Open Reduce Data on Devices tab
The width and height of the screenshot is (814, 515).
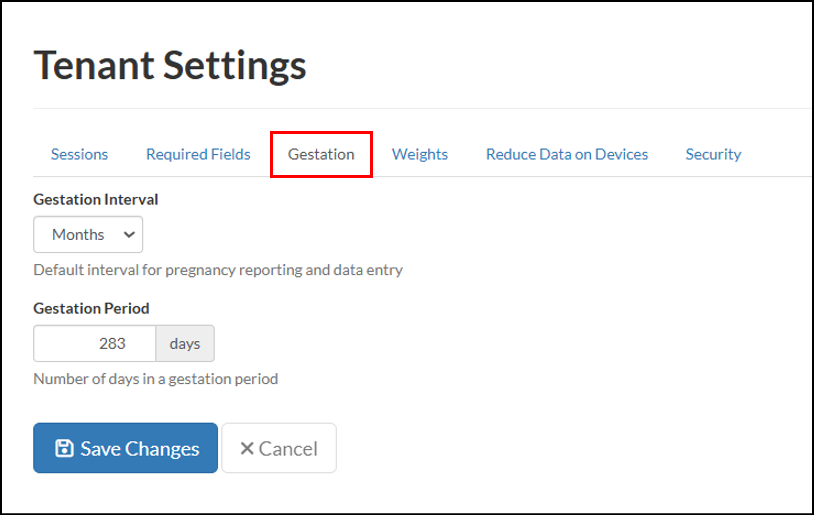point(567,154)
